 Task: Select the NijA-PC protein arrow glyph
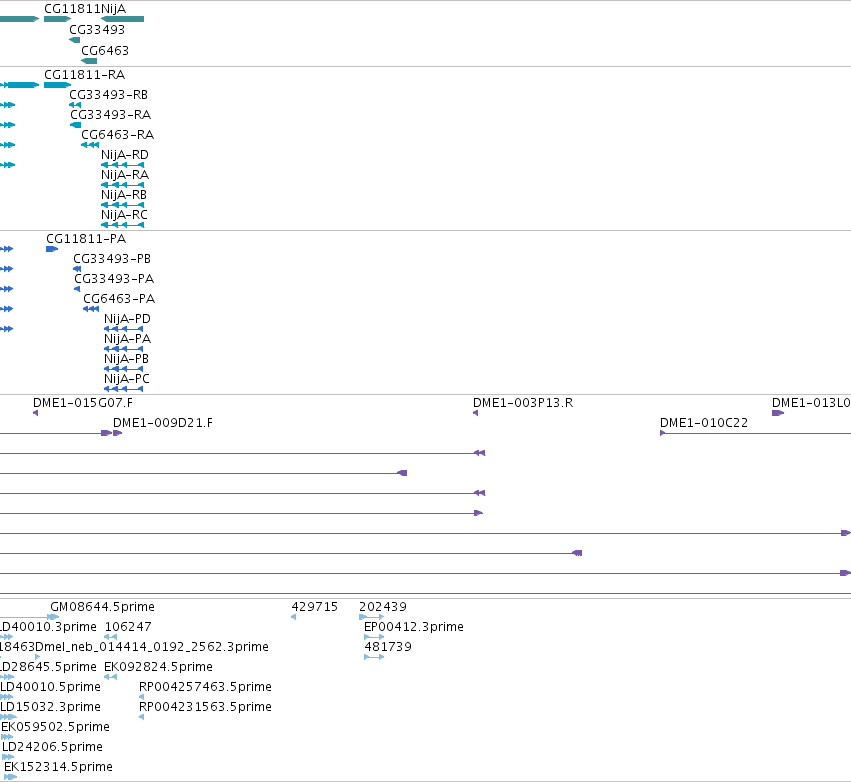123,389
